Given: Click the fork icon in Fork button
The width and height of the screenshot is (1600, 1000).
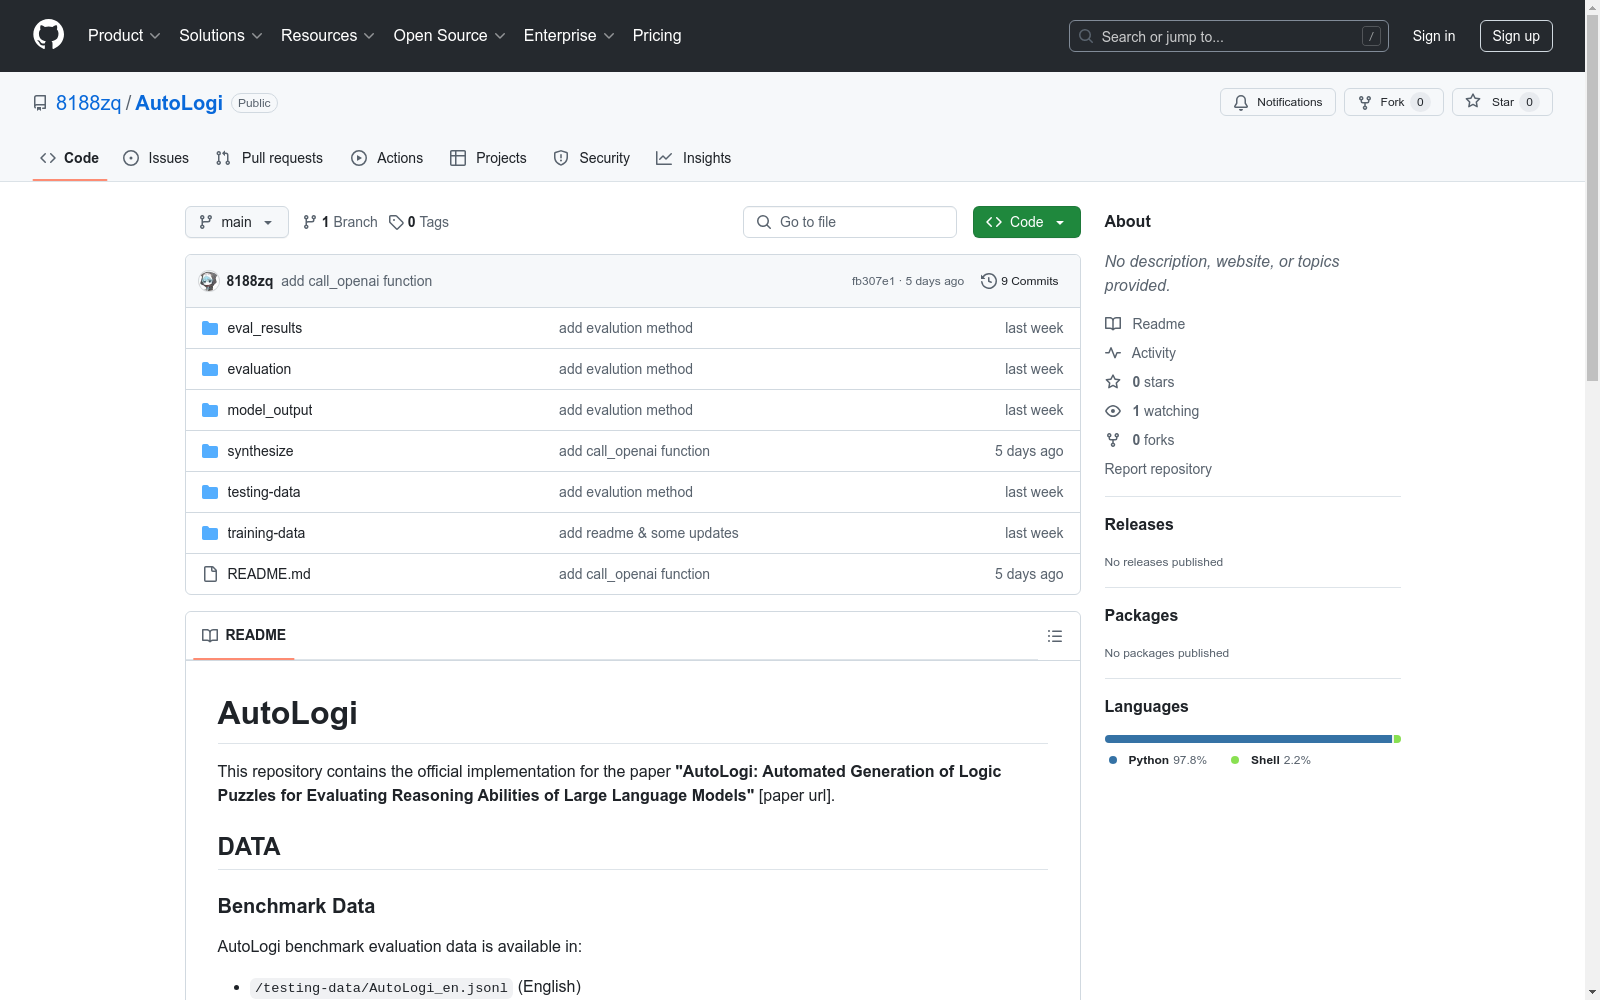Looking at the screenshot, I should tap(1365, 102).
